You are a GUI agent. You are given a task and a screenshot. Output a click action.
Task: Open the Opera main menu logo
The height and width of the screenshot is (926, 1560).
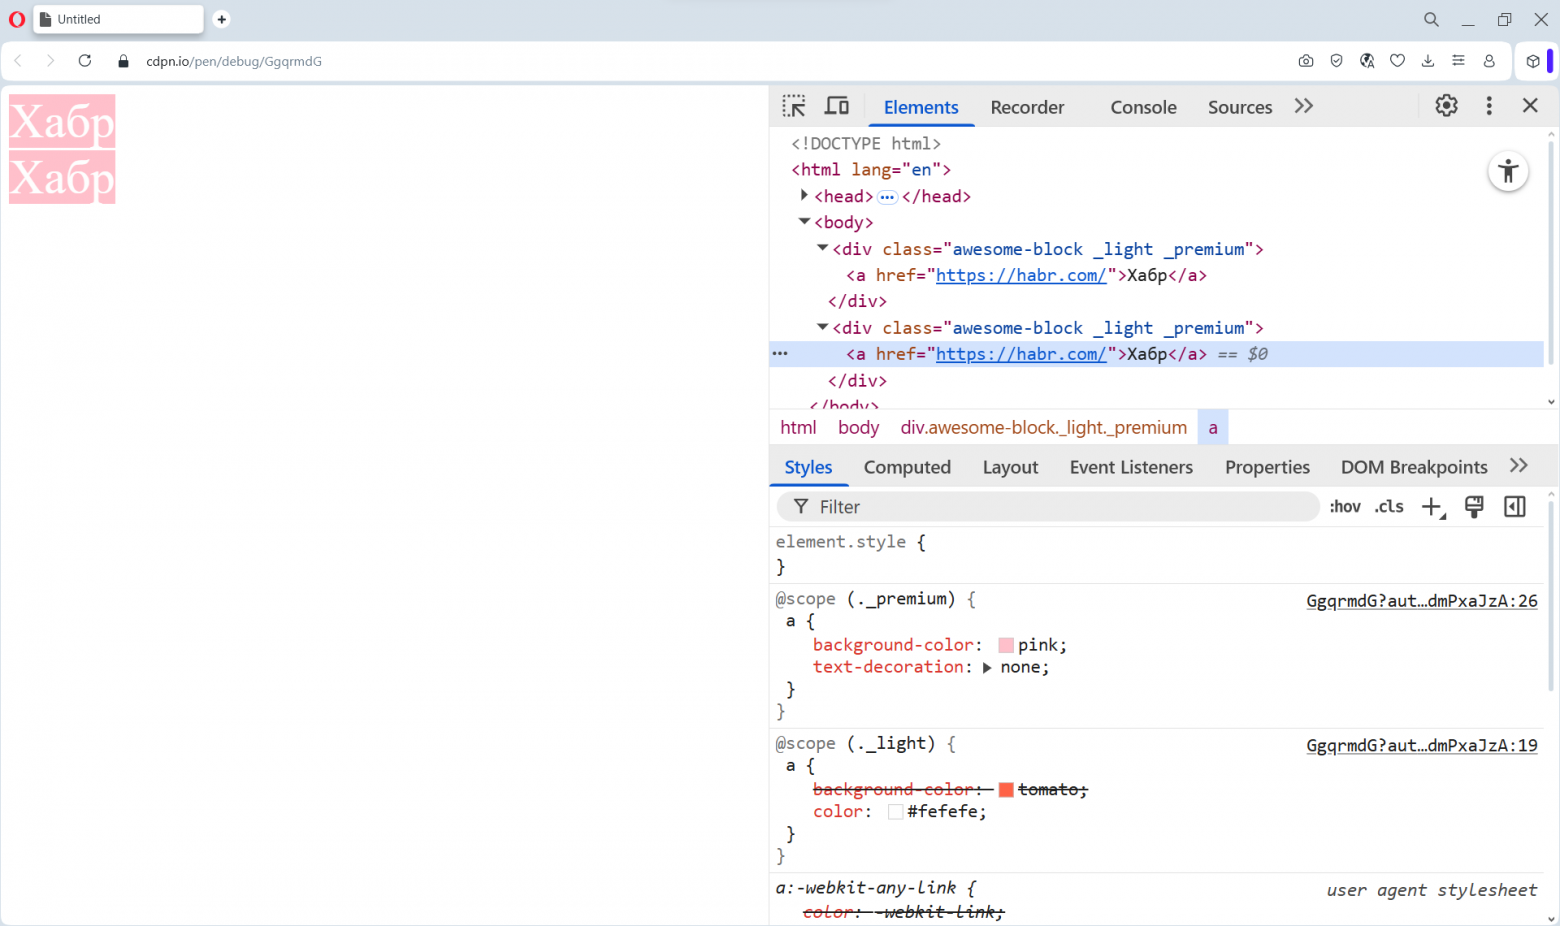(x=17, y=19)
